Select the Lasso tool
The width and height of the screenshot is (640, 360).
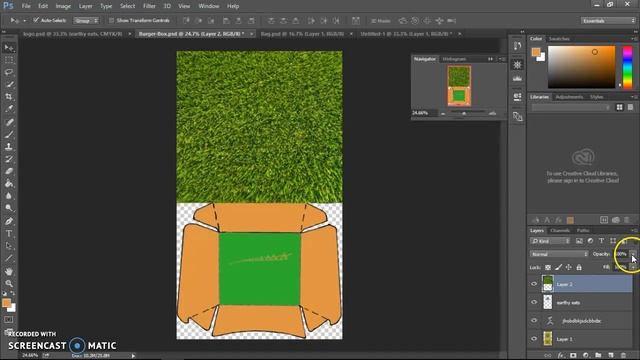[x=9, y=72]
